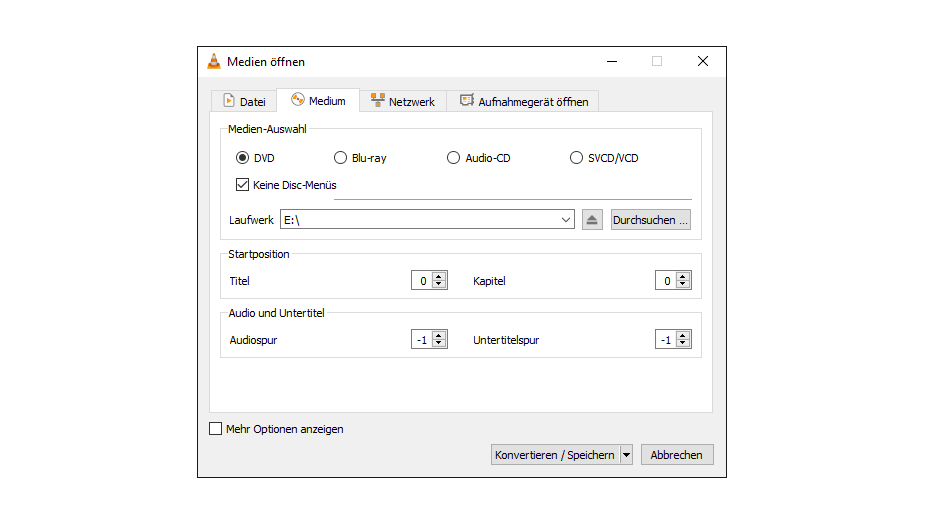Choose the Blu-ray disc option
Viewport: 926px width, 520px height.
[x=341, y=158]
